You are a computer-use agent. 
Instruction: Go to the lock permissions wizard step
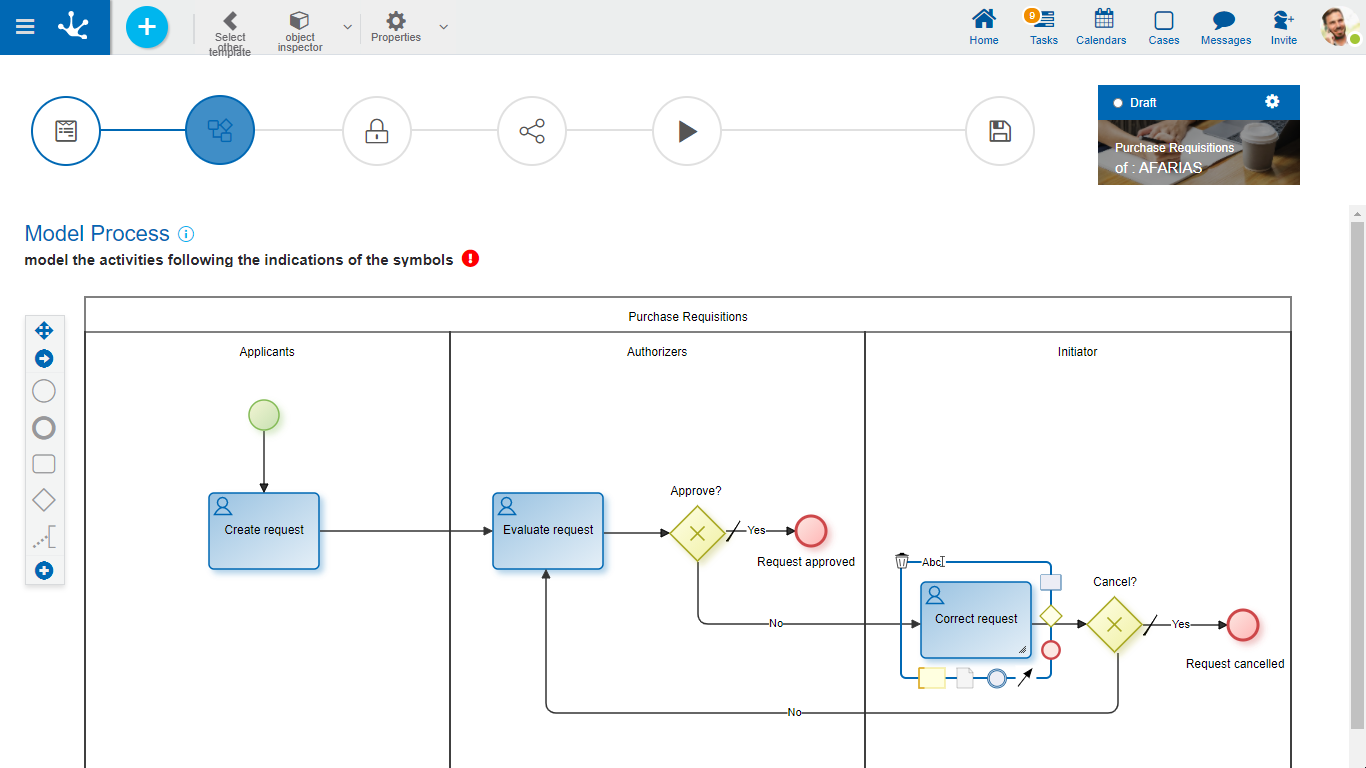click(377, 131)
